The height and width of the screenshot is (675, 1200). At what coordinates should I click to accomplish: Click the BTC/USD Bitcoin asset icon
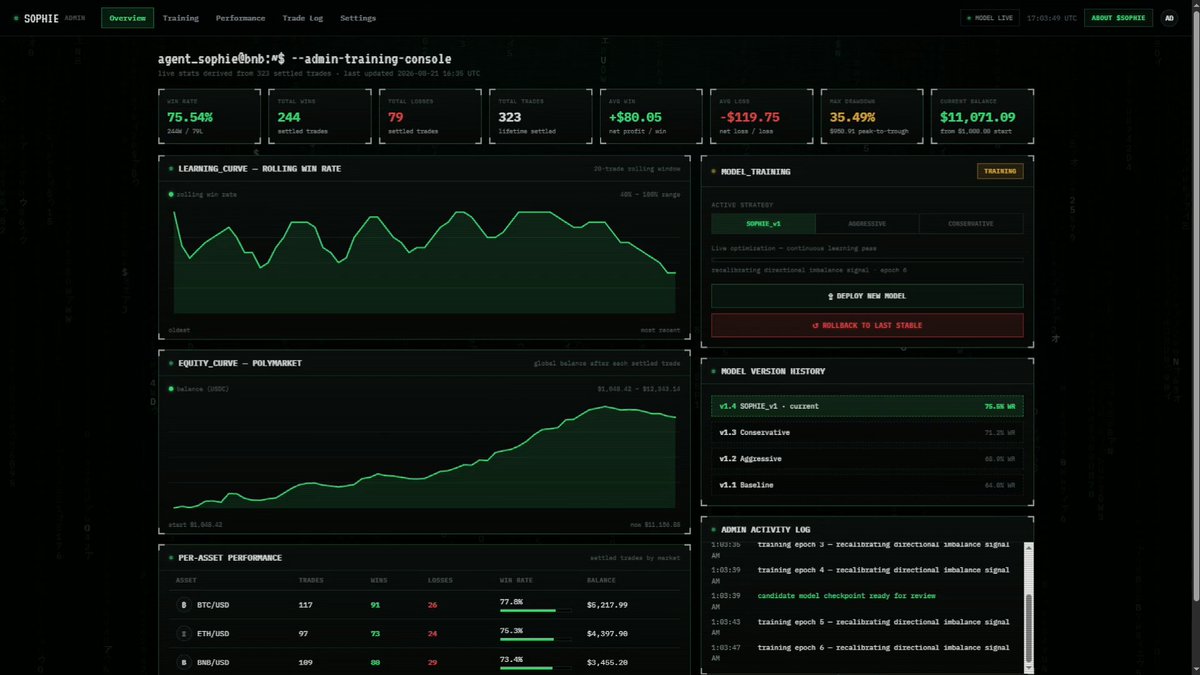click(183, 605)
